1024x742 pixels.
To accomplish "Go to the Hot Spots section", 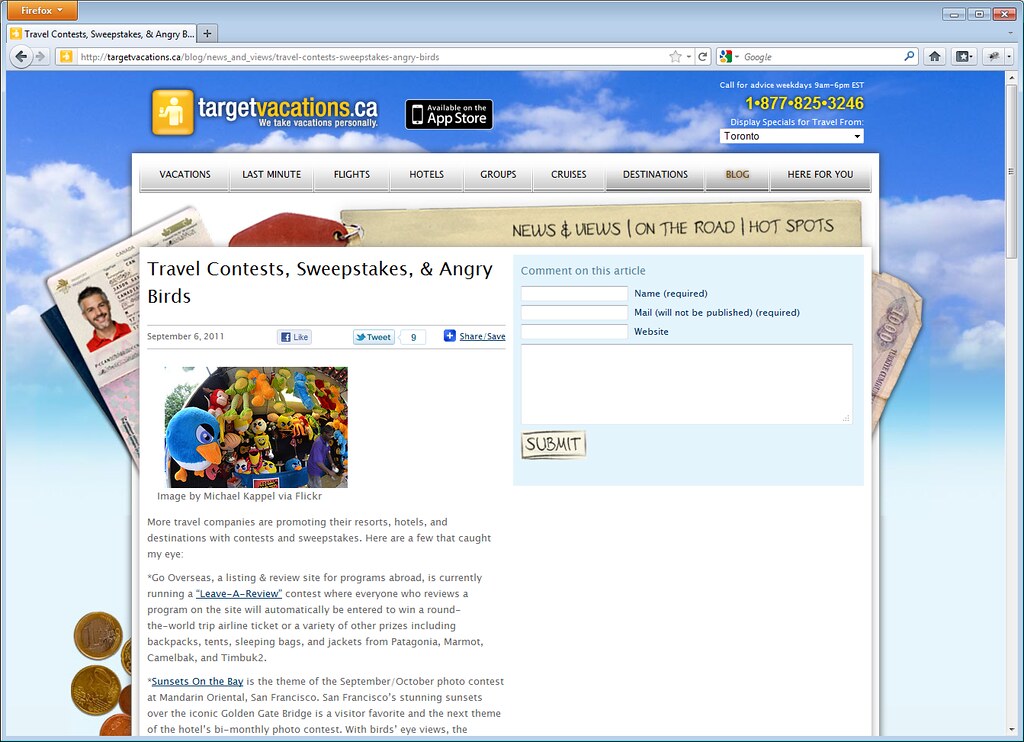I will (x=791, y=226).
